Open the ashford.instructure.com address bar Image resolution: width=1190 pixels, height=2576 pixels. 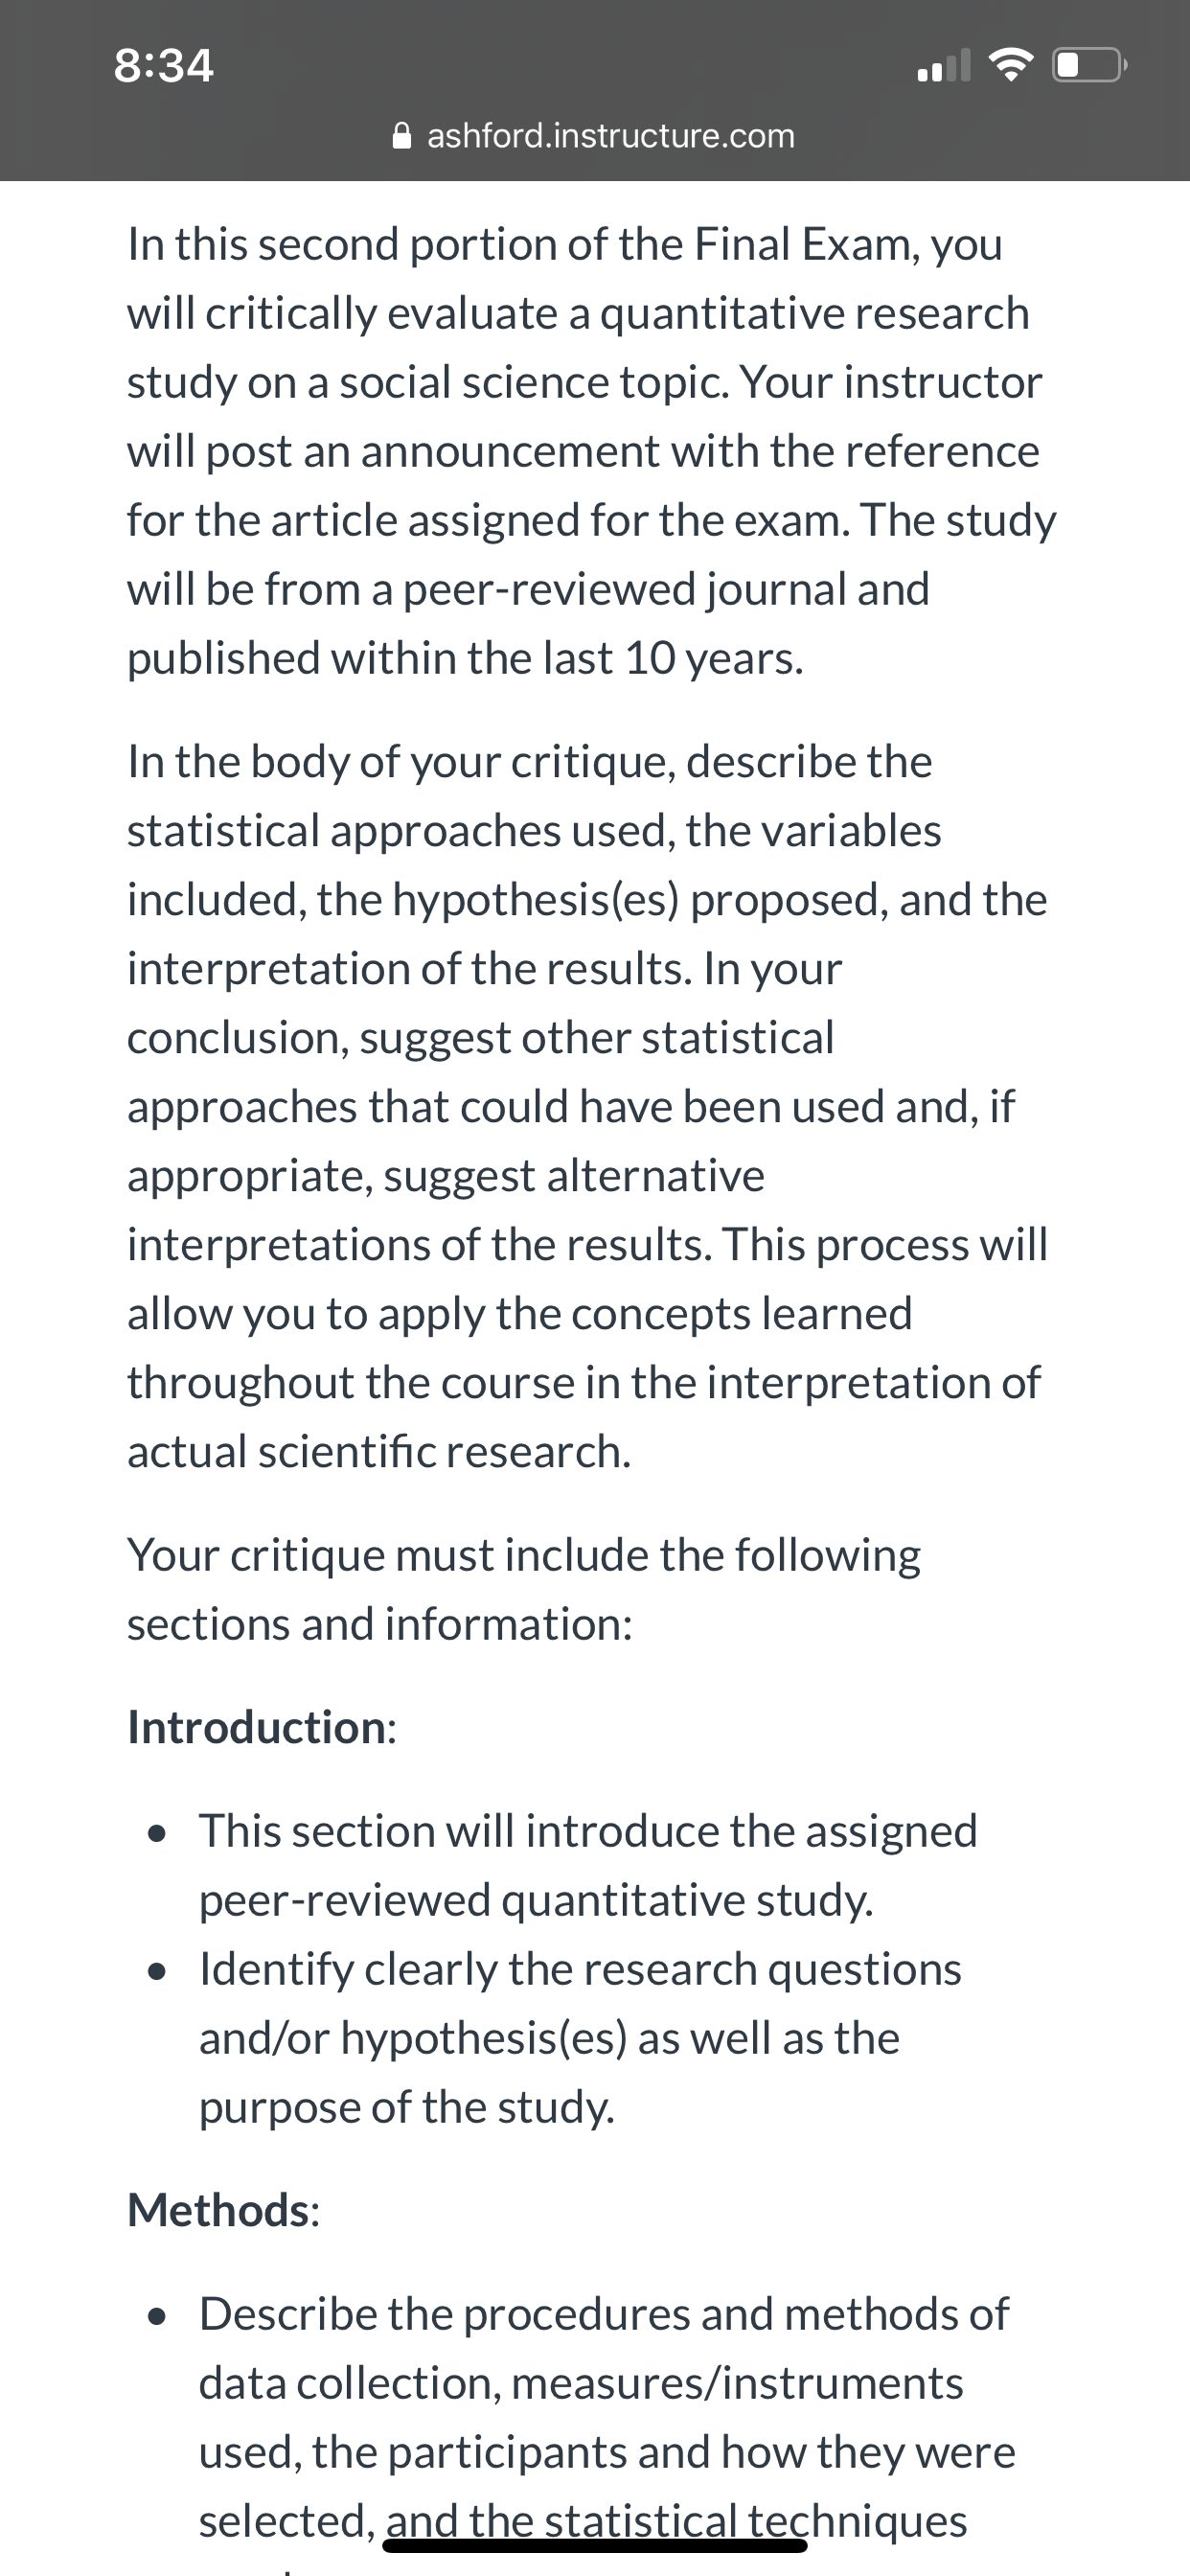tap(595, 135)
